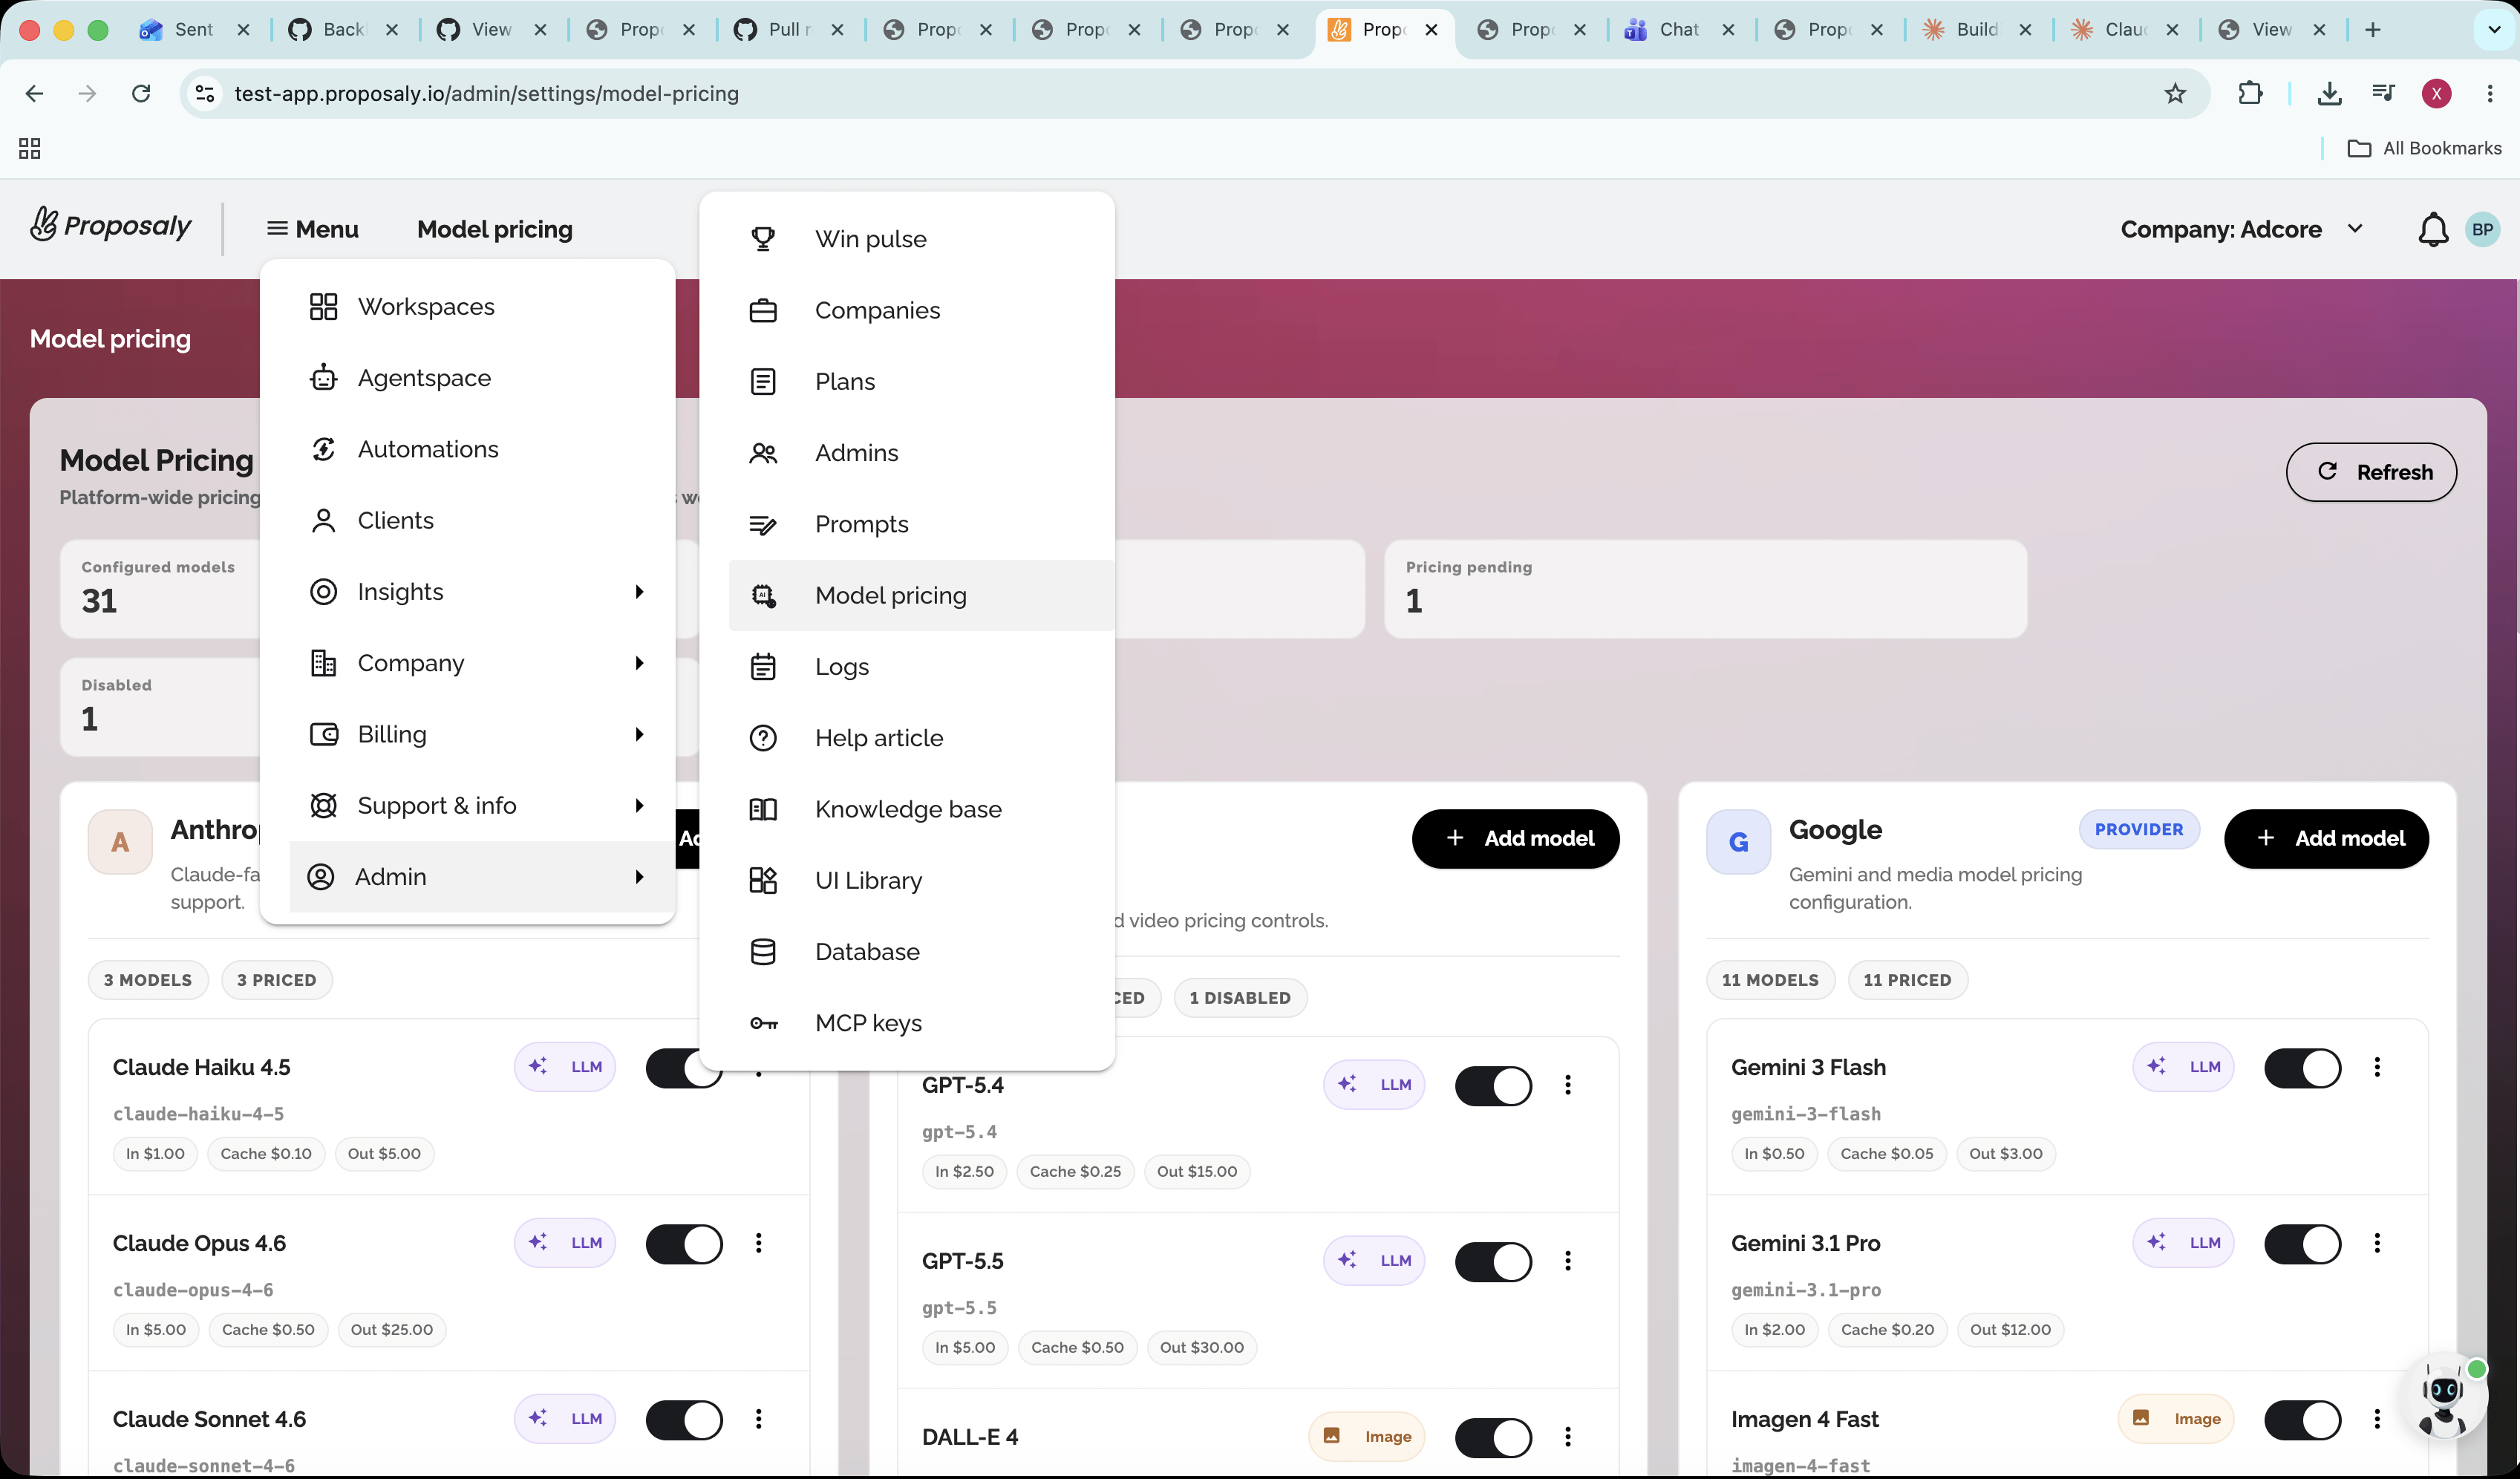Click the Plans document icon
2520x1479 pixels.
pos(763,382)
